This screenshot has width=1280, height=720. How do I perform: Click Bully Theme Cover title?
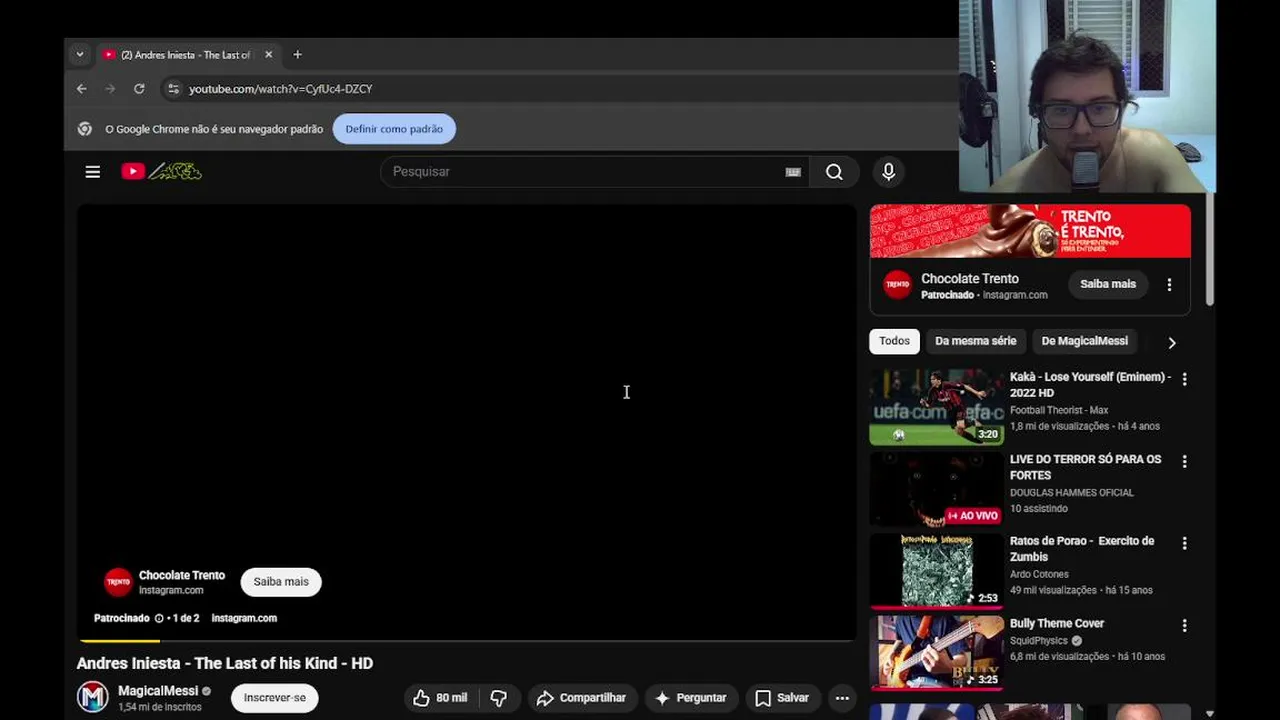tap(1057, 624)
